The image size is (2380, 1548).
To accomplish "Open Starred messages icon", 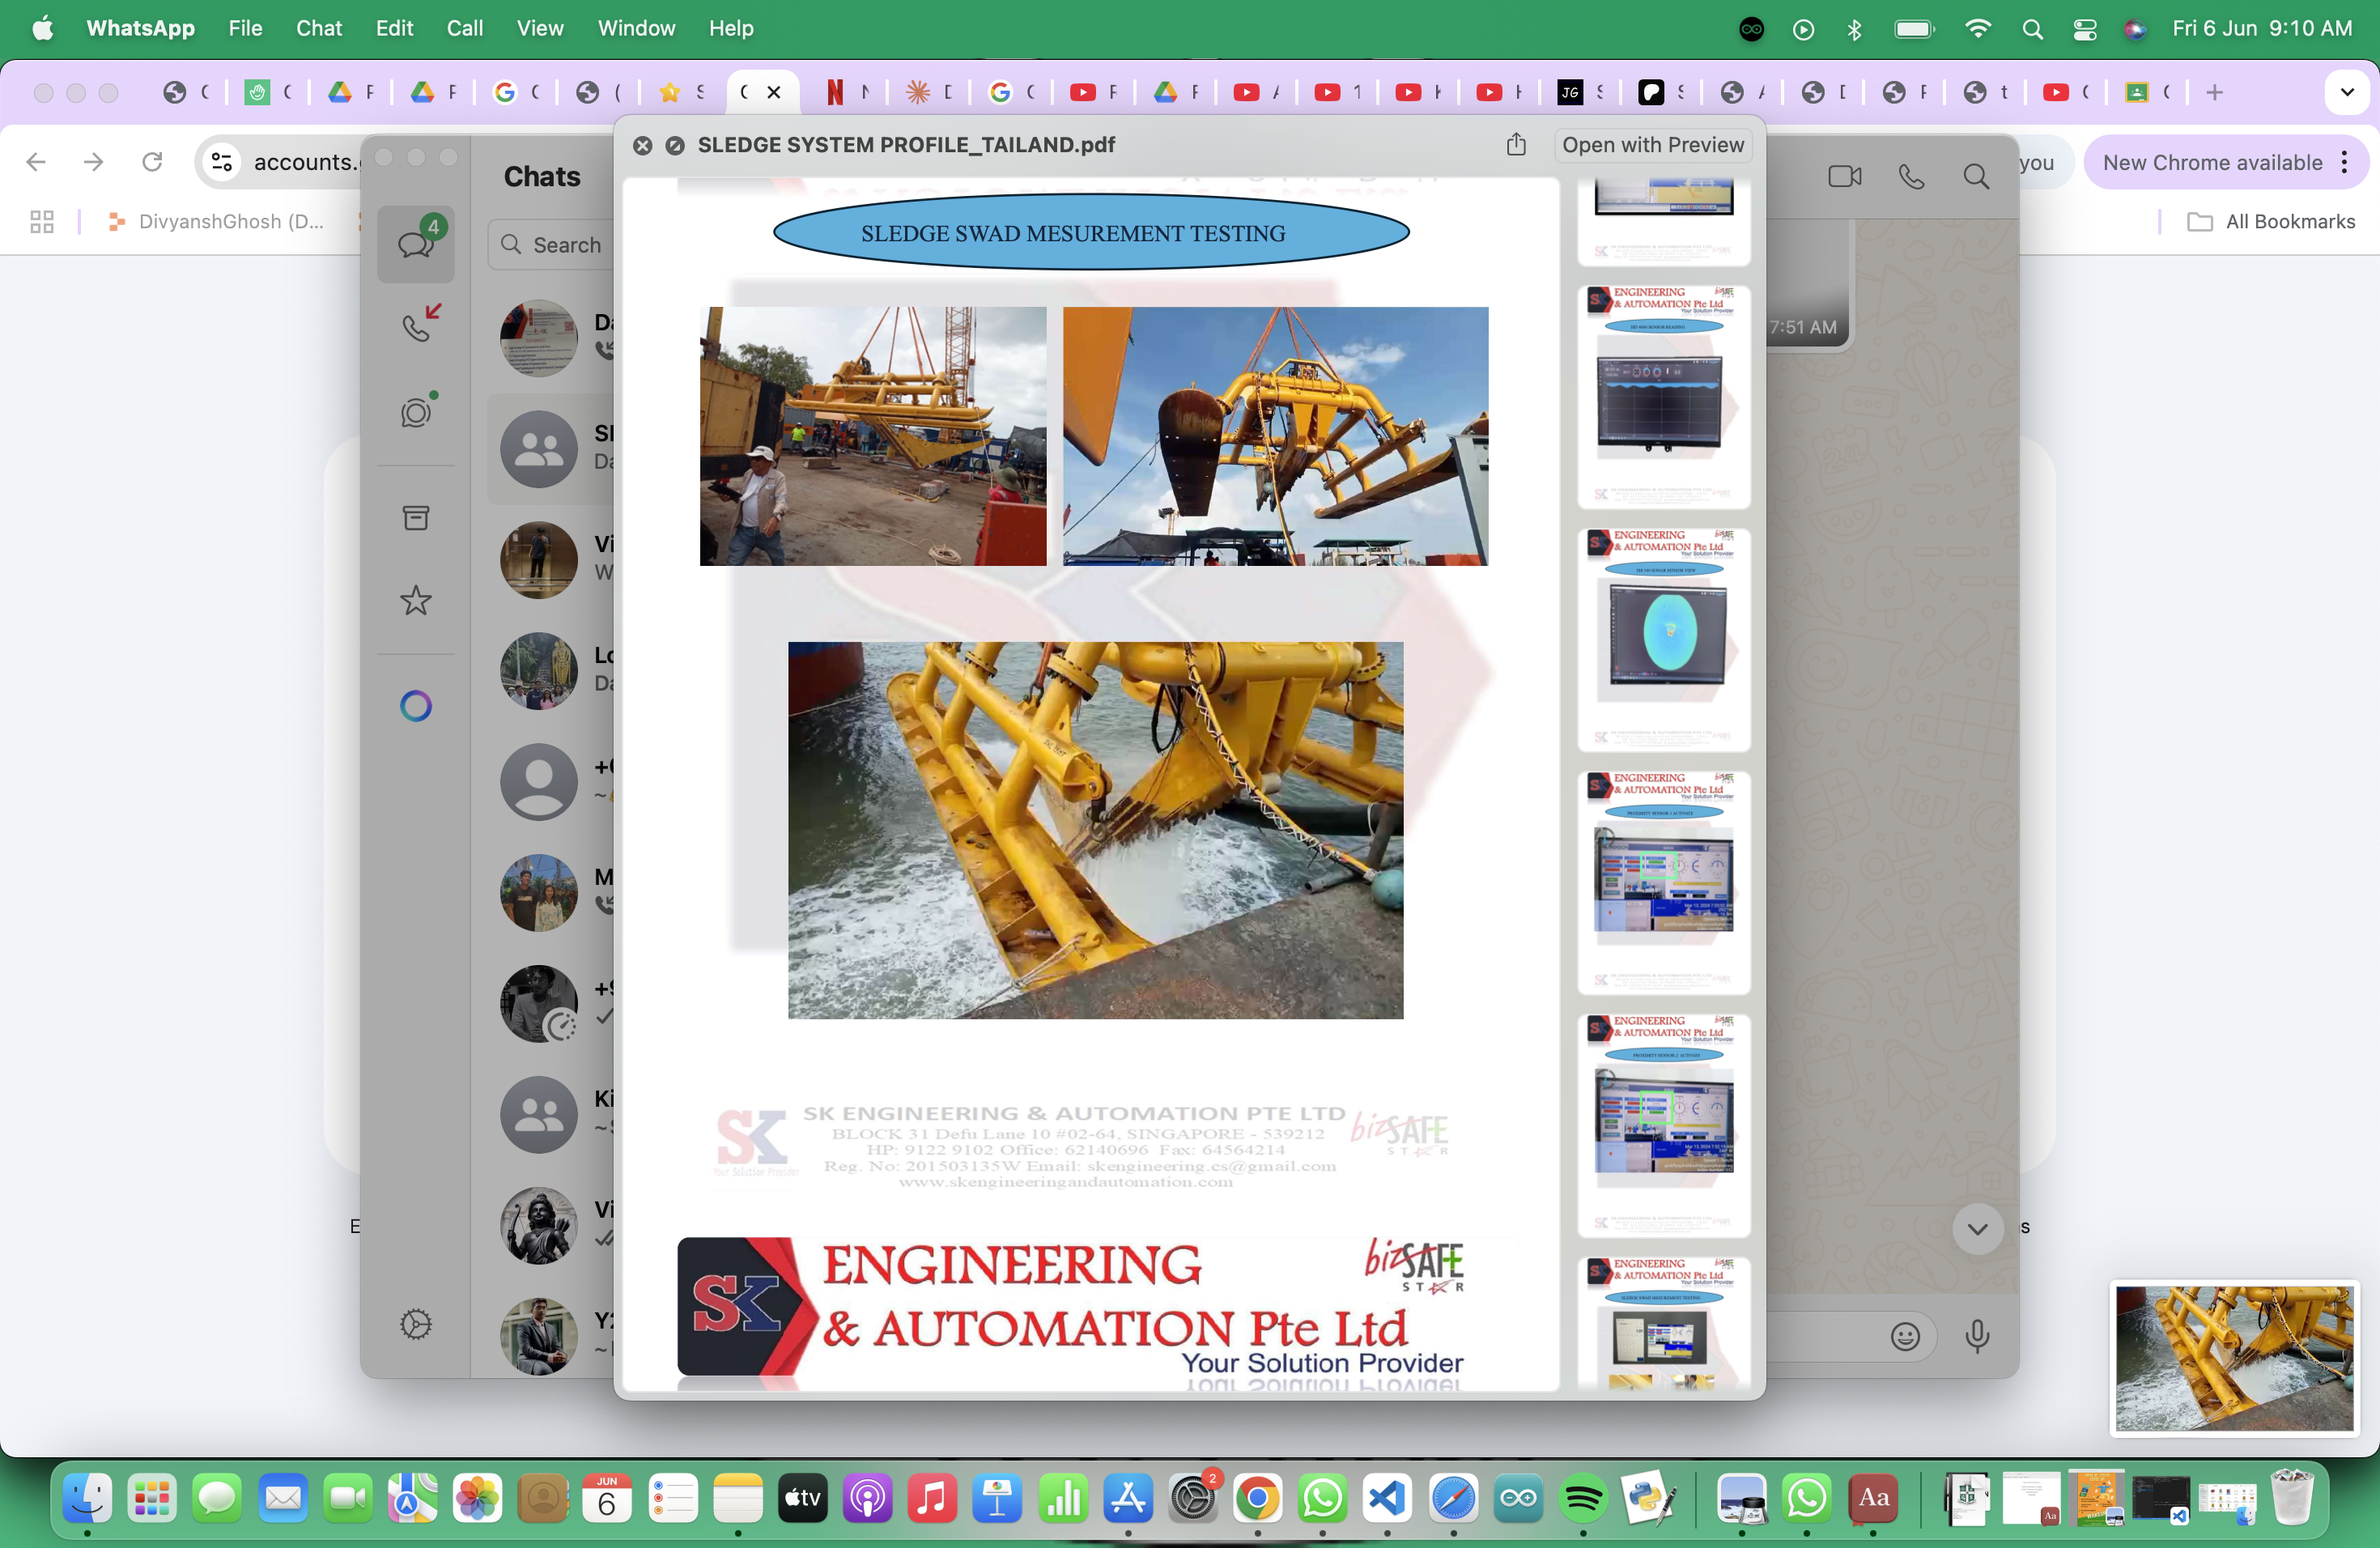I will tap(416, 600).
